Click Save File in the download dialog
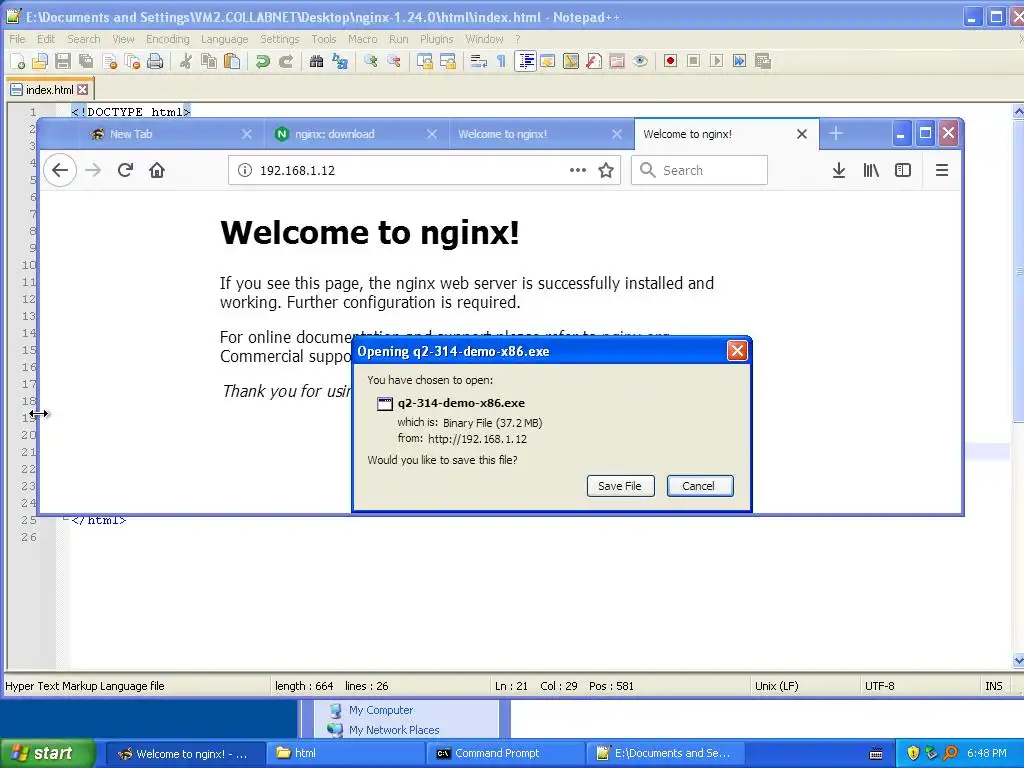Screen dimensions: 1024x768 tap(620, 486)
